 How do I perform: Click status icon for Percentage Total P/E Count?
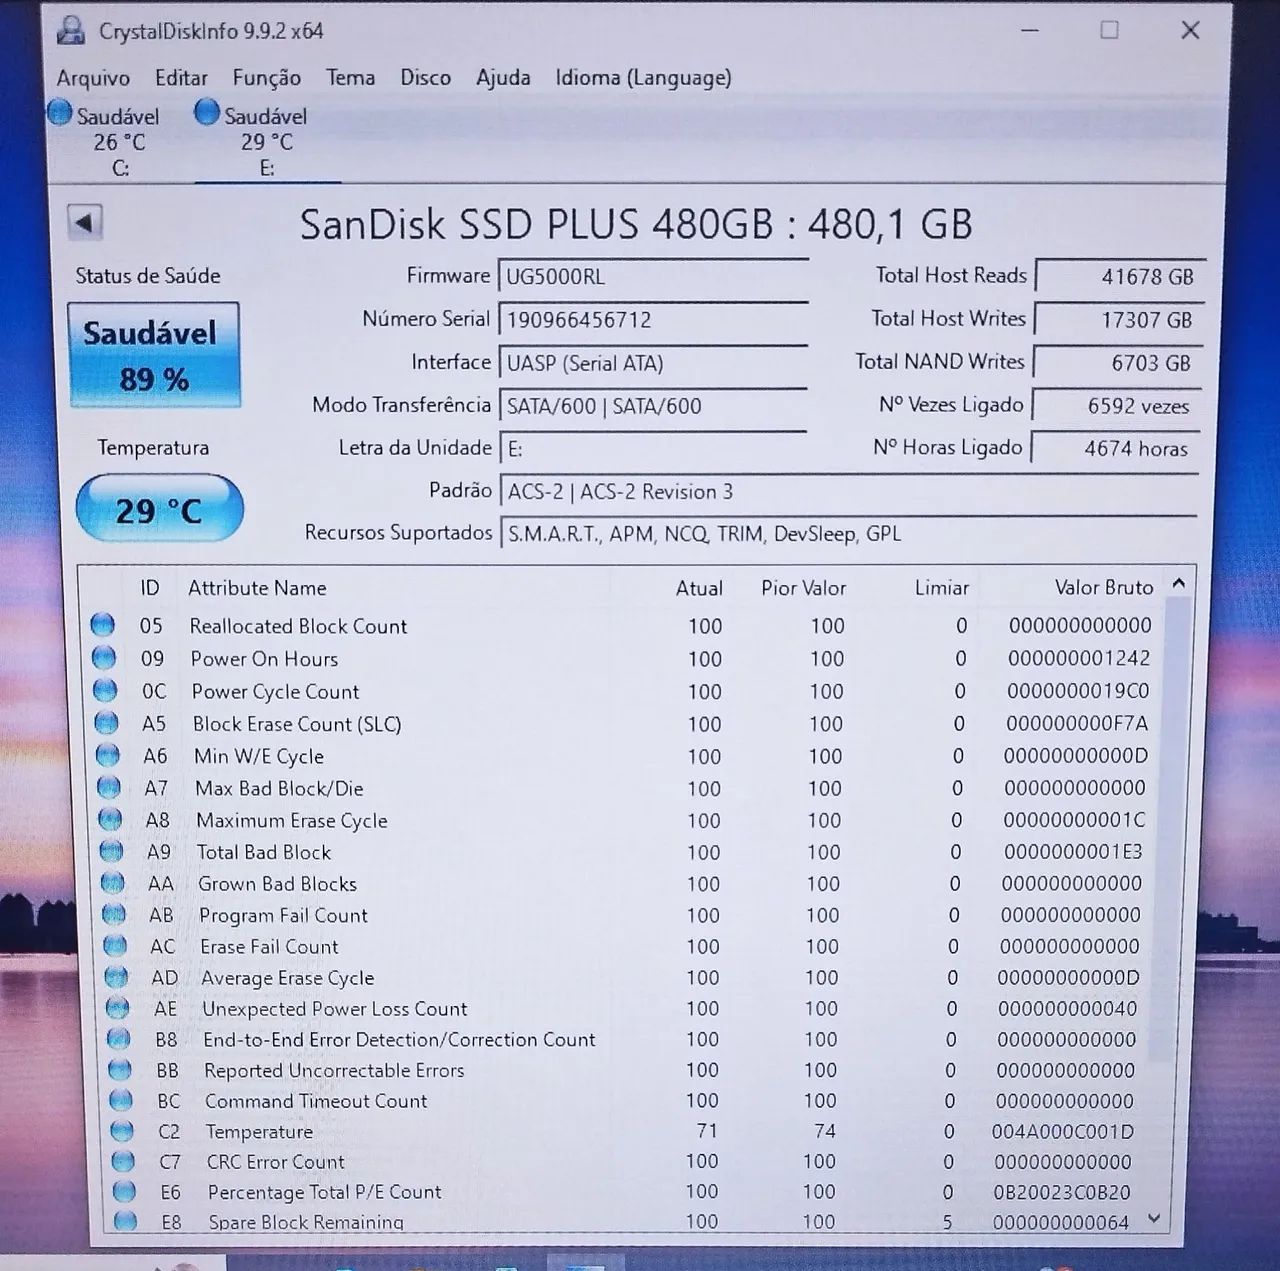(x=124, y=1191)
